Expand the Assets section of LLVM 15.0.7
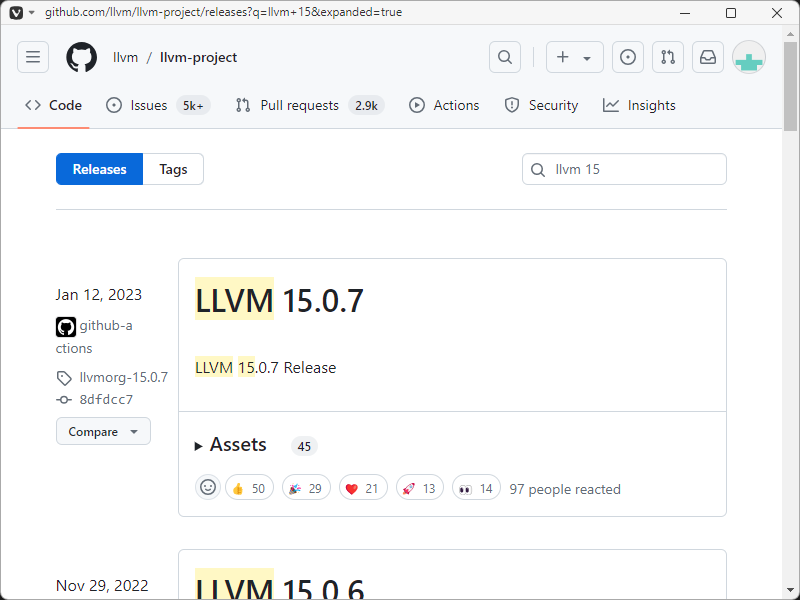The height and width of the screenshot is (600, 800). point(231,445)
